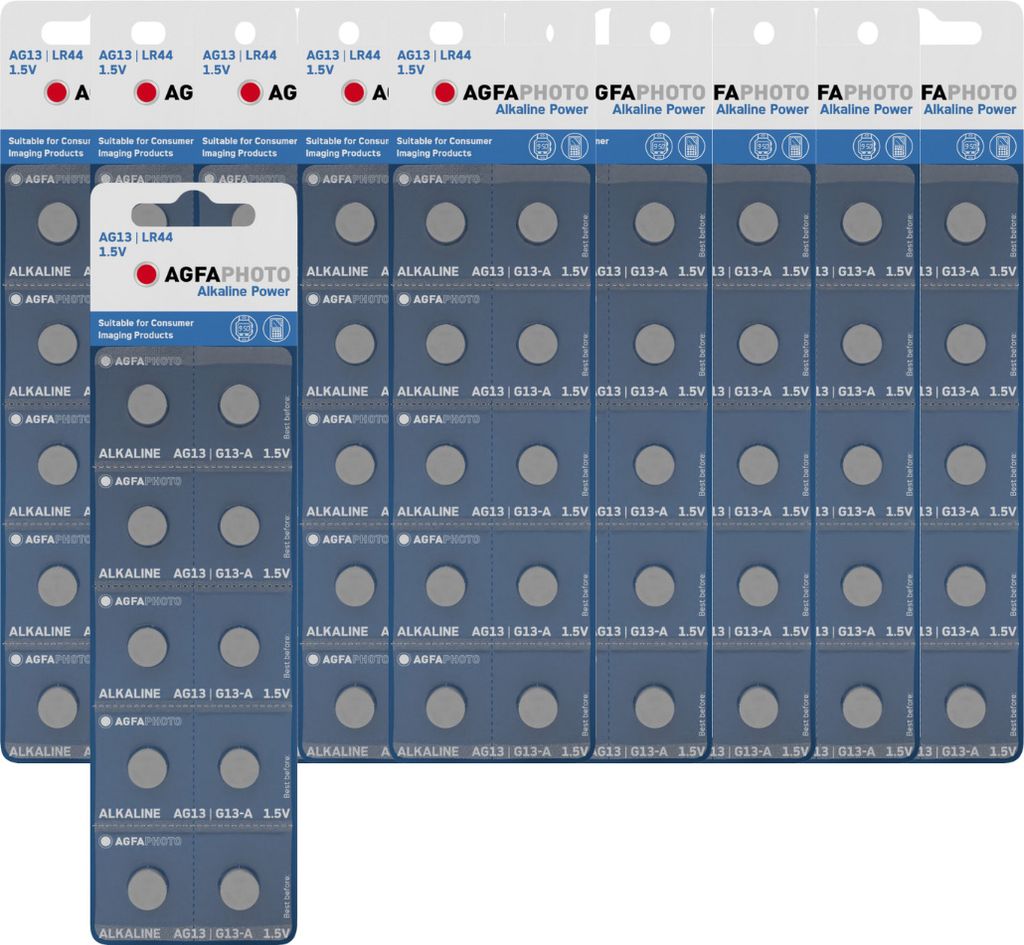
Task: Click the full AGFAPHOTO logo on the back row
Action: click(511, 93)
